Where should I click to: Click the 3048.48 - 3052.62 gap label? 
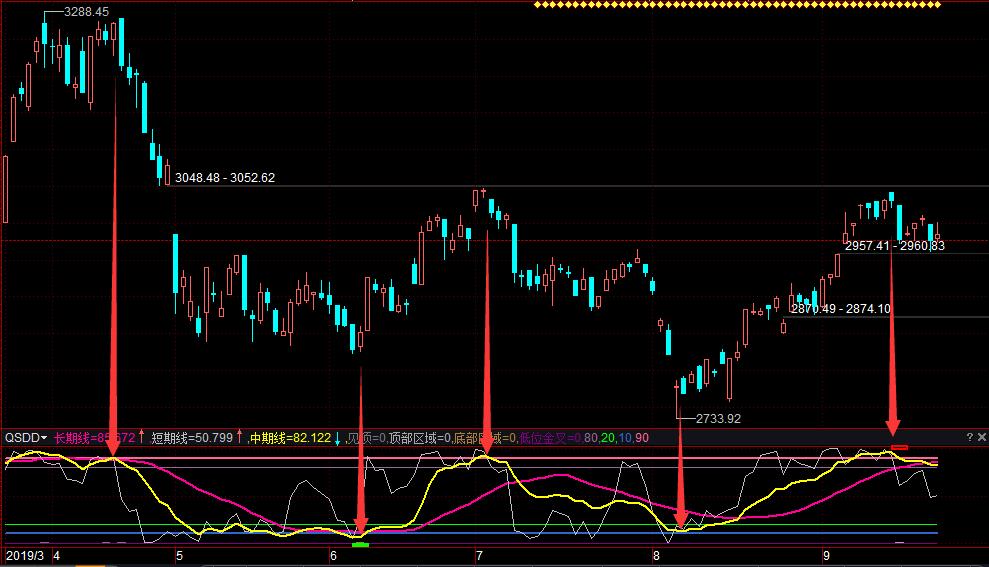224,178
